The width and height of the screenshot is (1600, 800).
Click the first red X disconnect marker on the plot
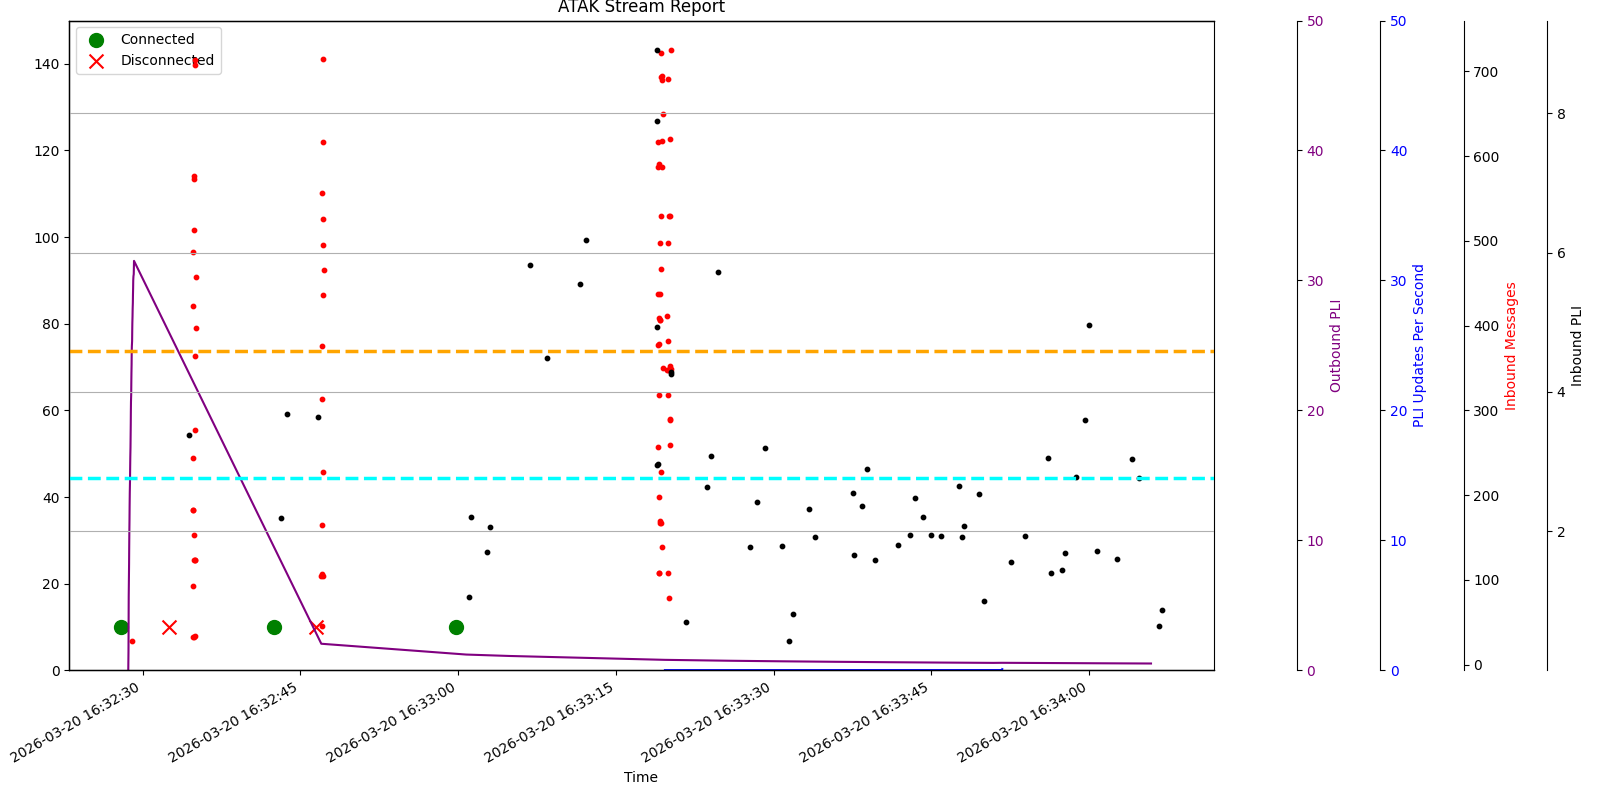pos(169,627)
